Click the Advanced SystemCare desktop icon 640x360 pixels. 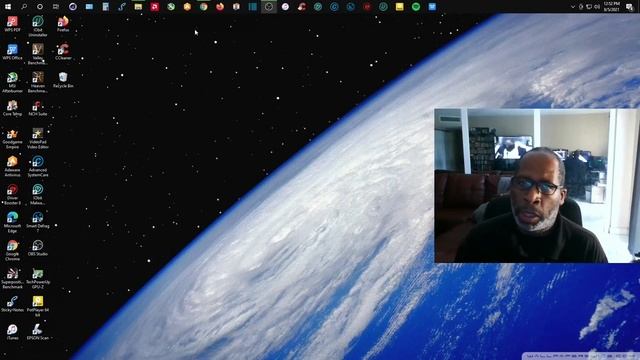click(38, 166)
